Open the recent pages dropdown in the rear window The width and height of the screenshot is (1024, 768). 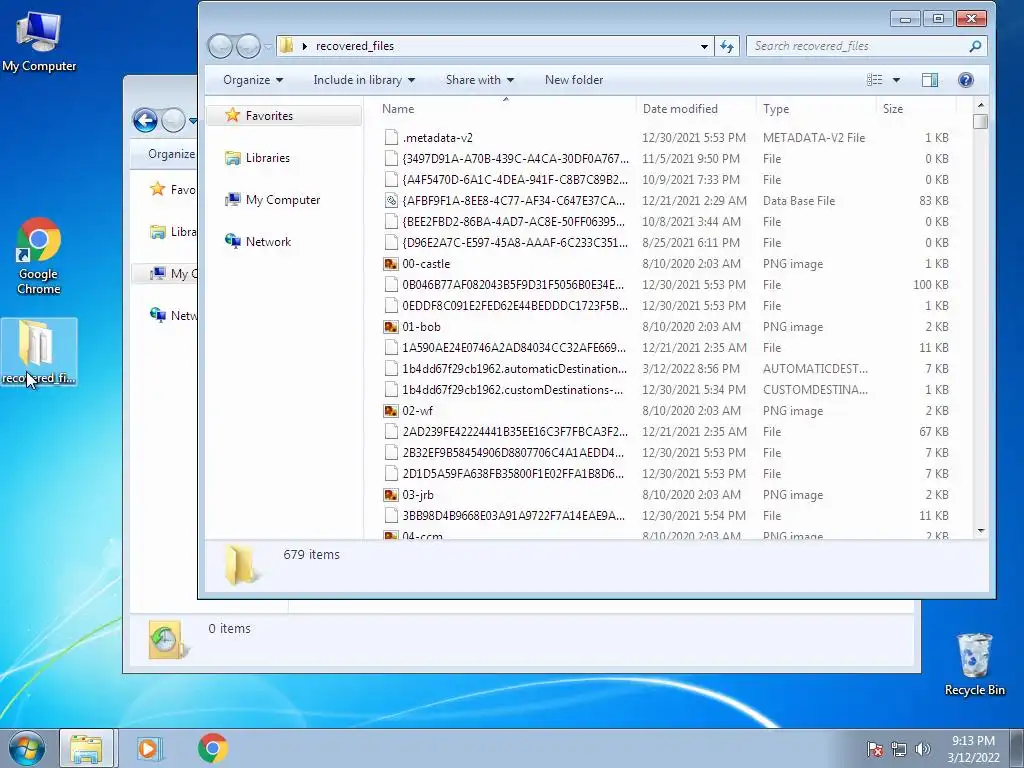(193, 121)
